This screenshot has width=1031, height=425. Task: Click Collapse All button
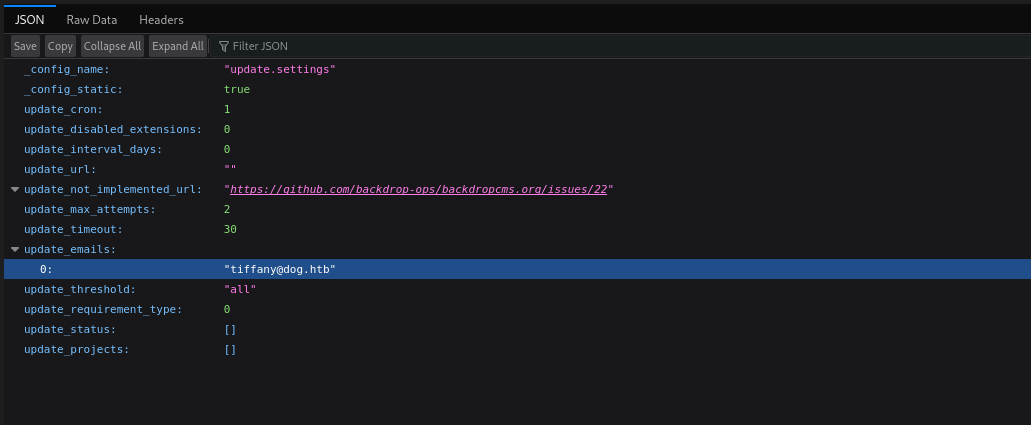pos(112,46)
